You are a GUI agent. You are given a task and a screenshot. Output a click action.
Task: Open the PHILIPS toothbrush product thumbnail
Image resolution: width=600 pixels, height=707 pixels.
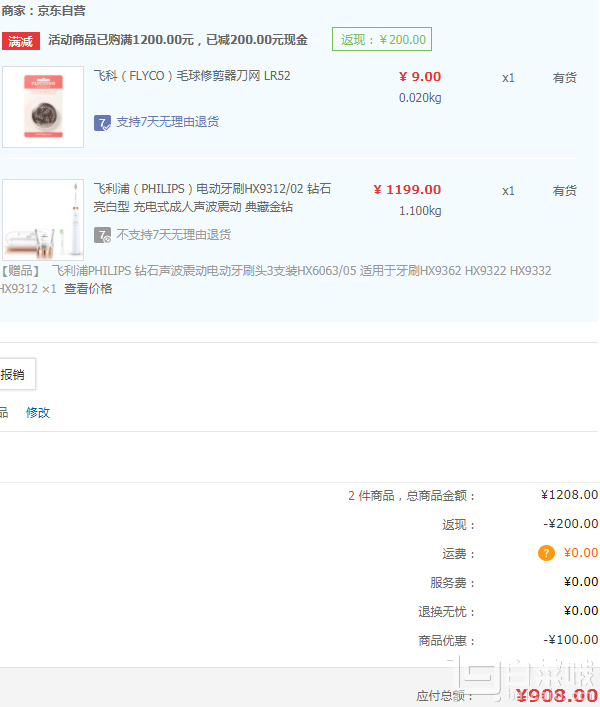(43, 220)
